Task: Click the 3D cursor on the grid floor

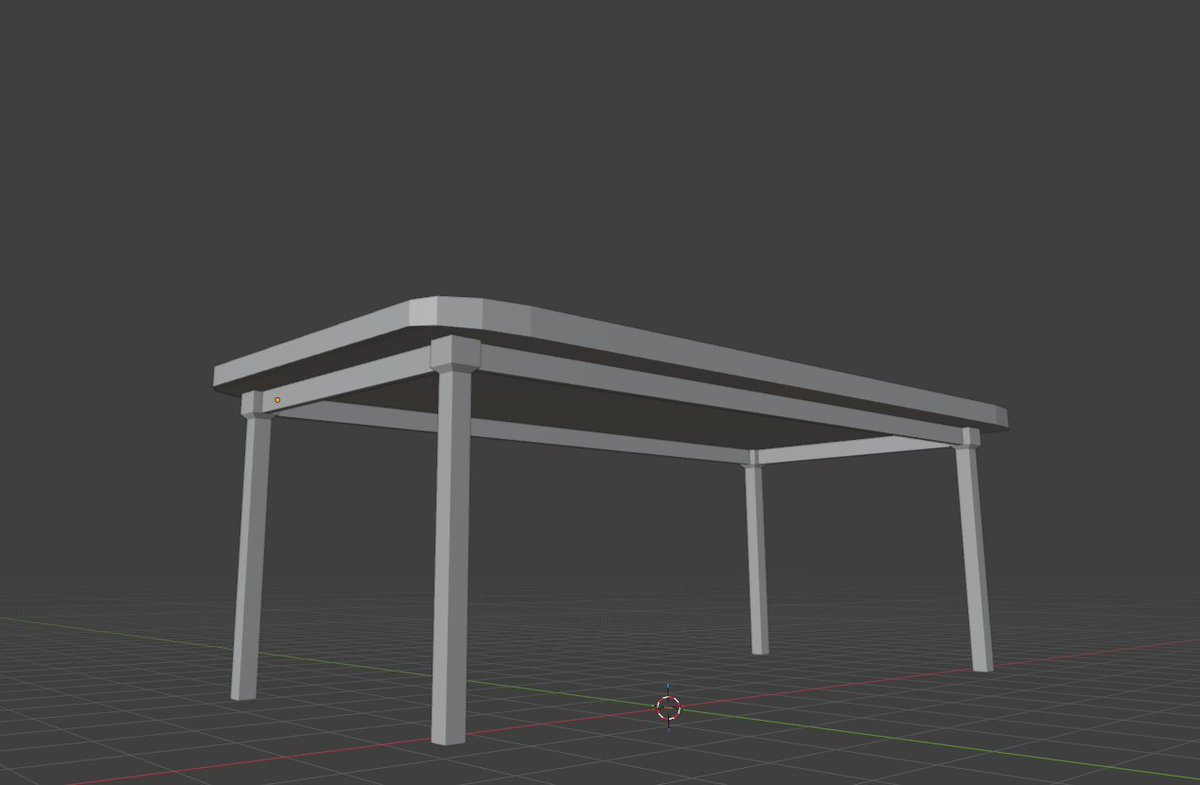Action: (x=668, y=708)
